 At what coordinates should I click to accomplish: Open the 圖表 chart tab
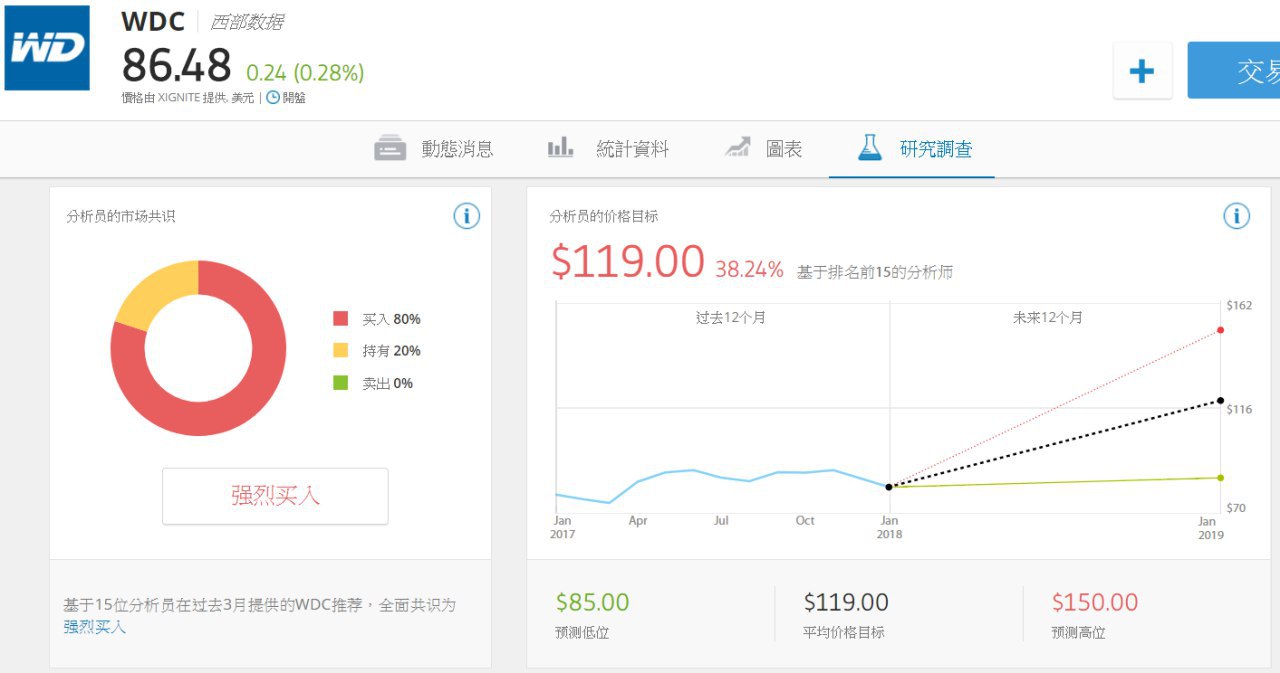[763, 149]
